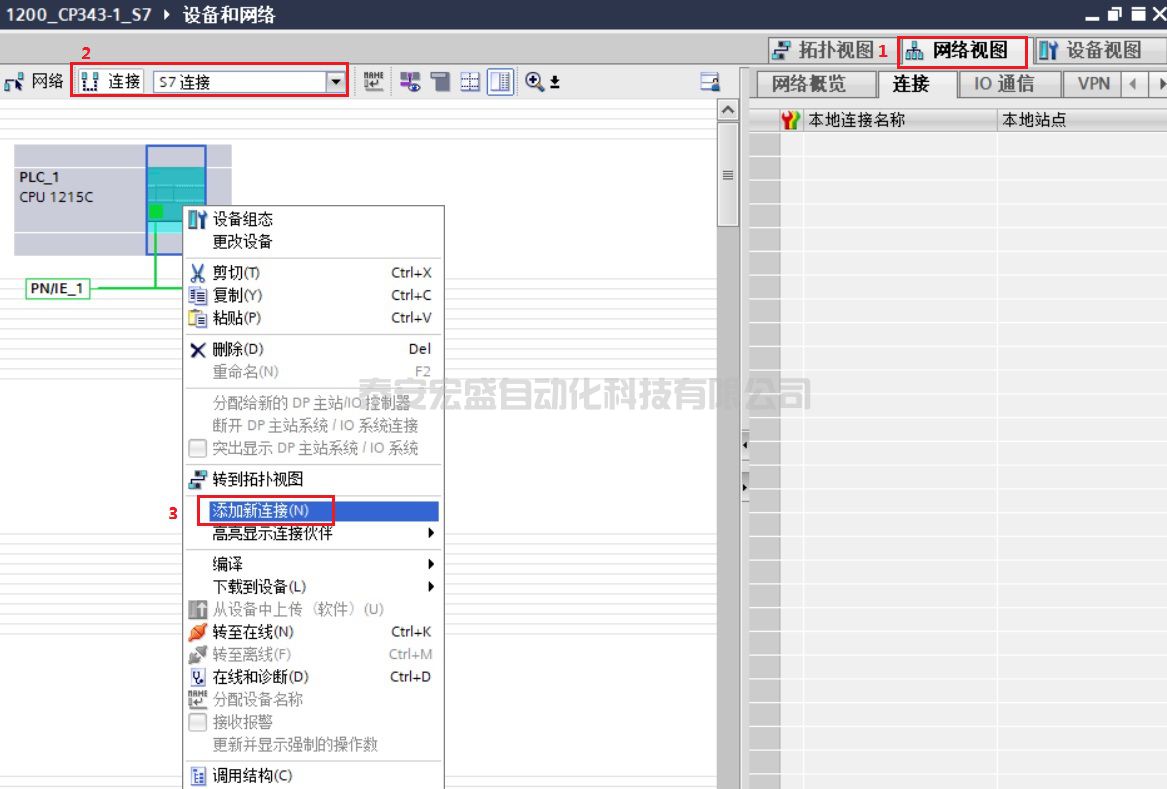Click the scroll up arrow of network view

tap(728, 110)
